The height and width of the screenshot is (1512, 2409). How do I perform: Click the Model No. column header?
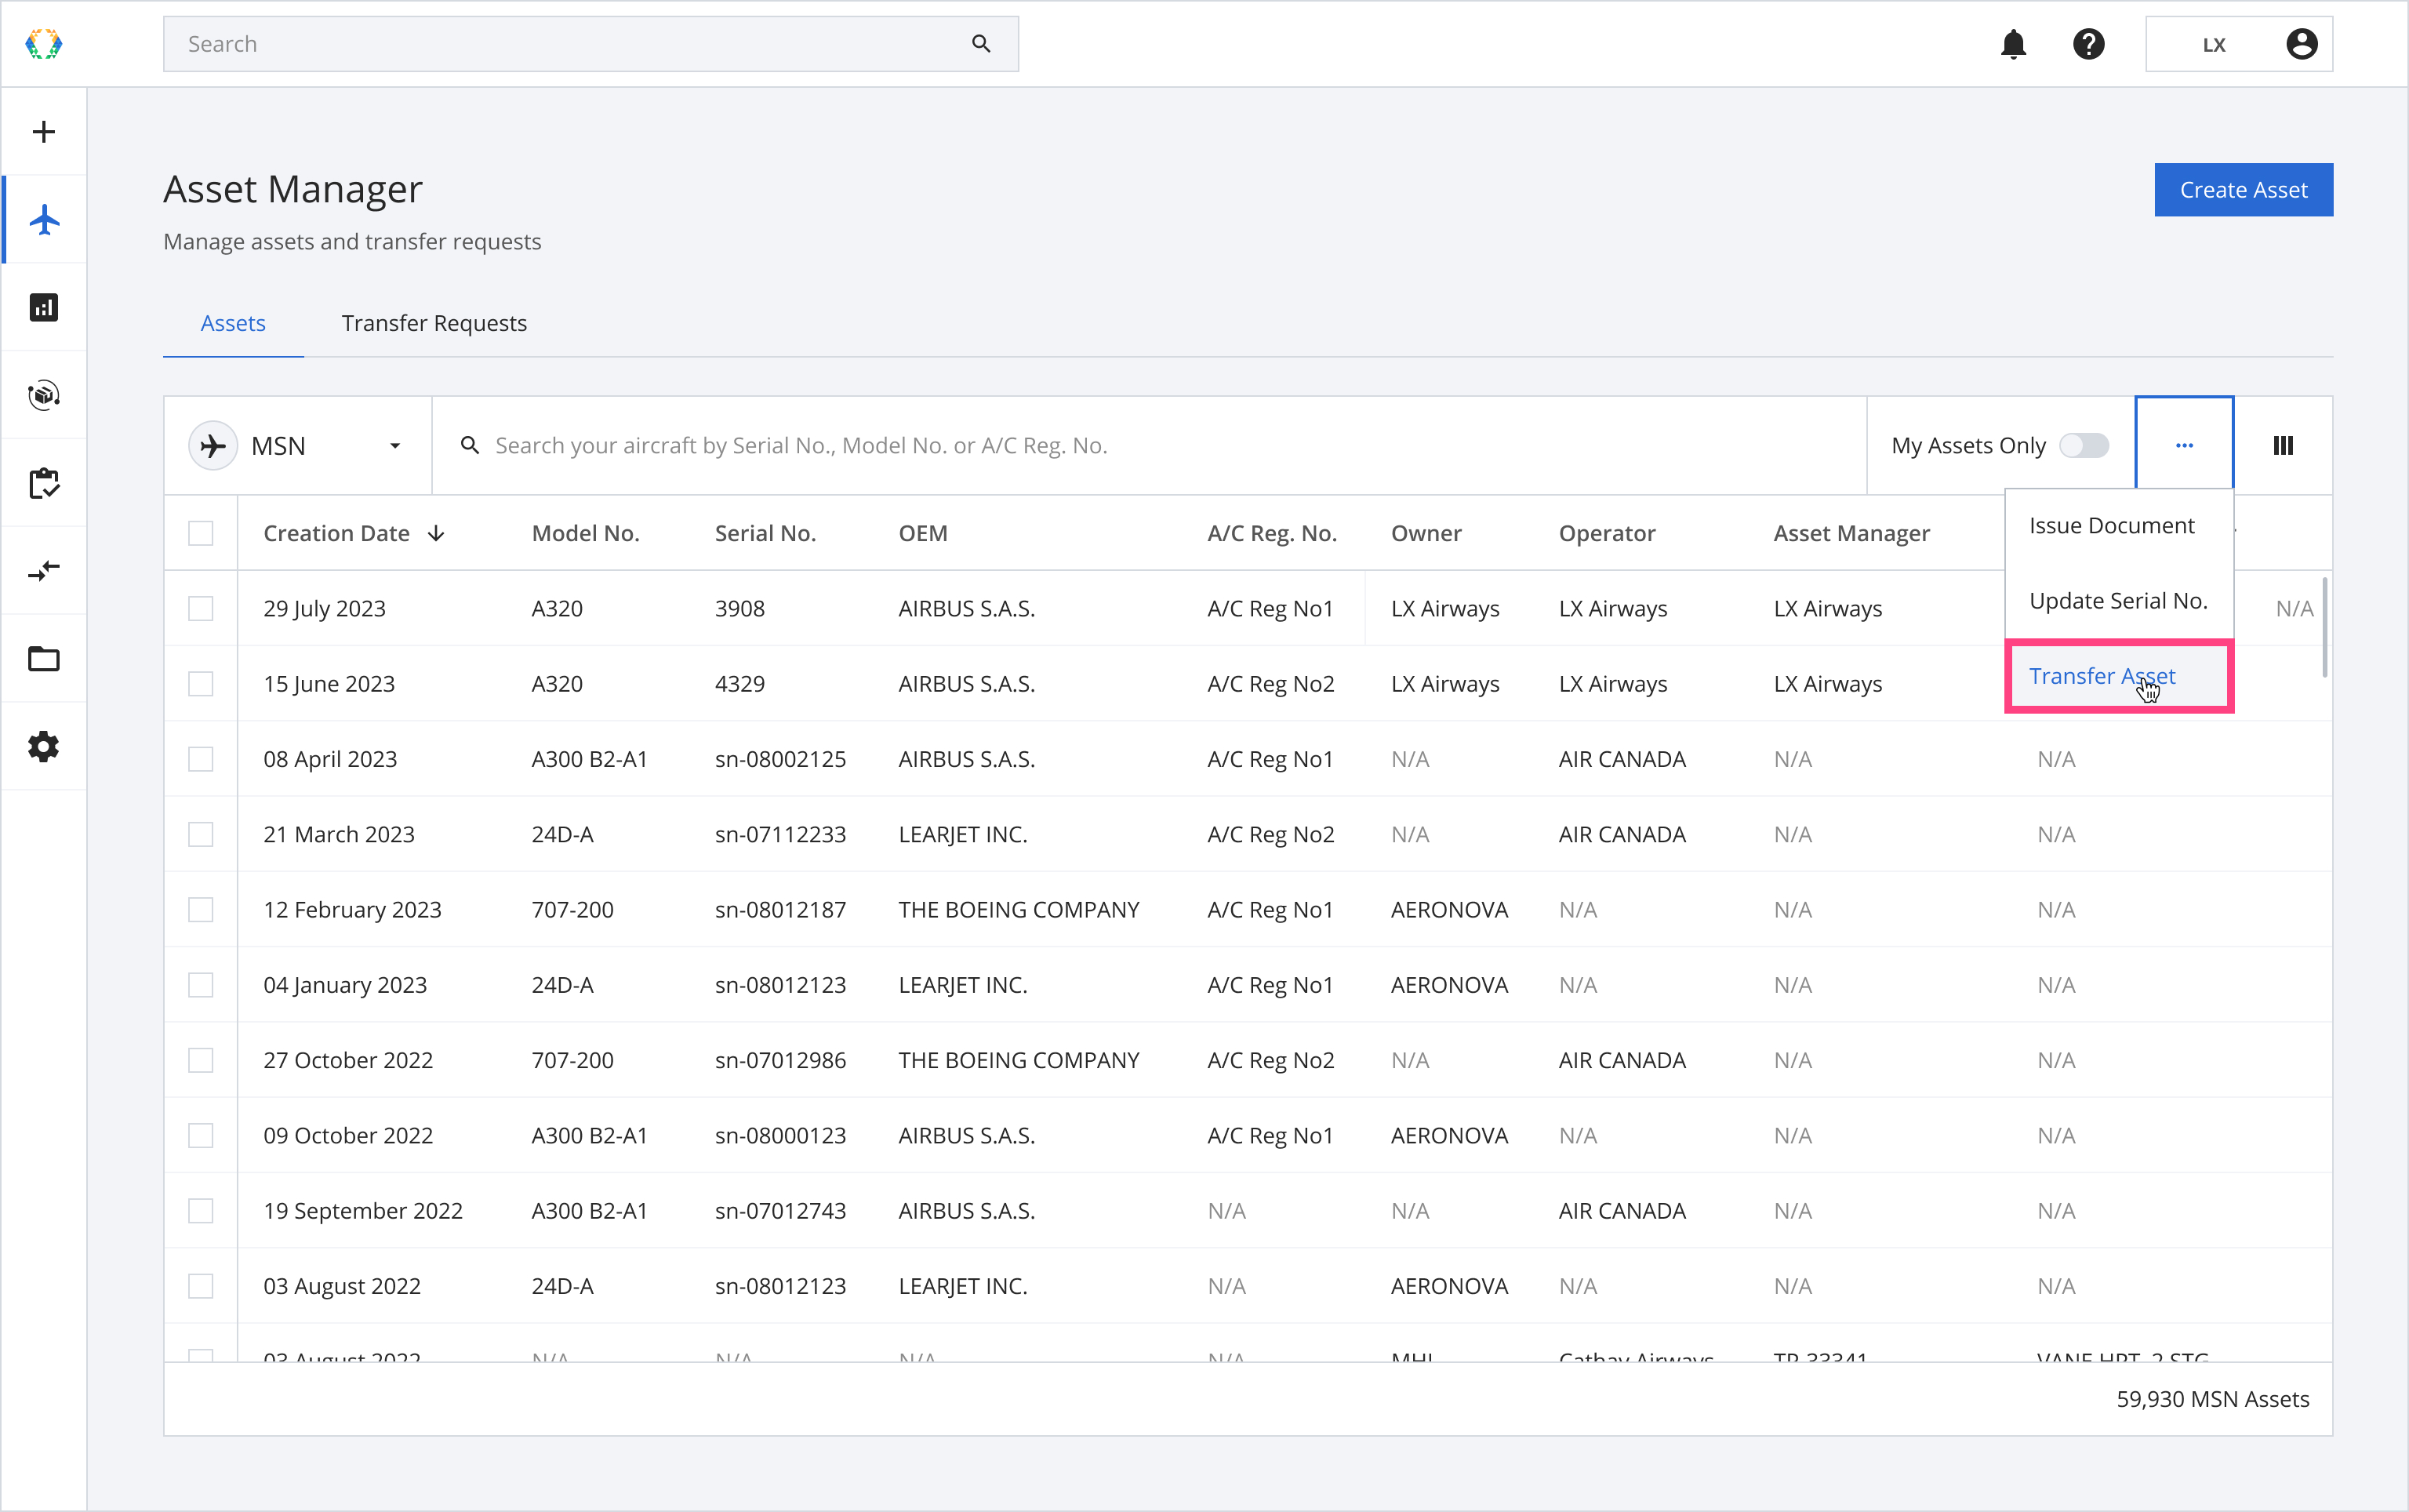(x=585, y=534)
